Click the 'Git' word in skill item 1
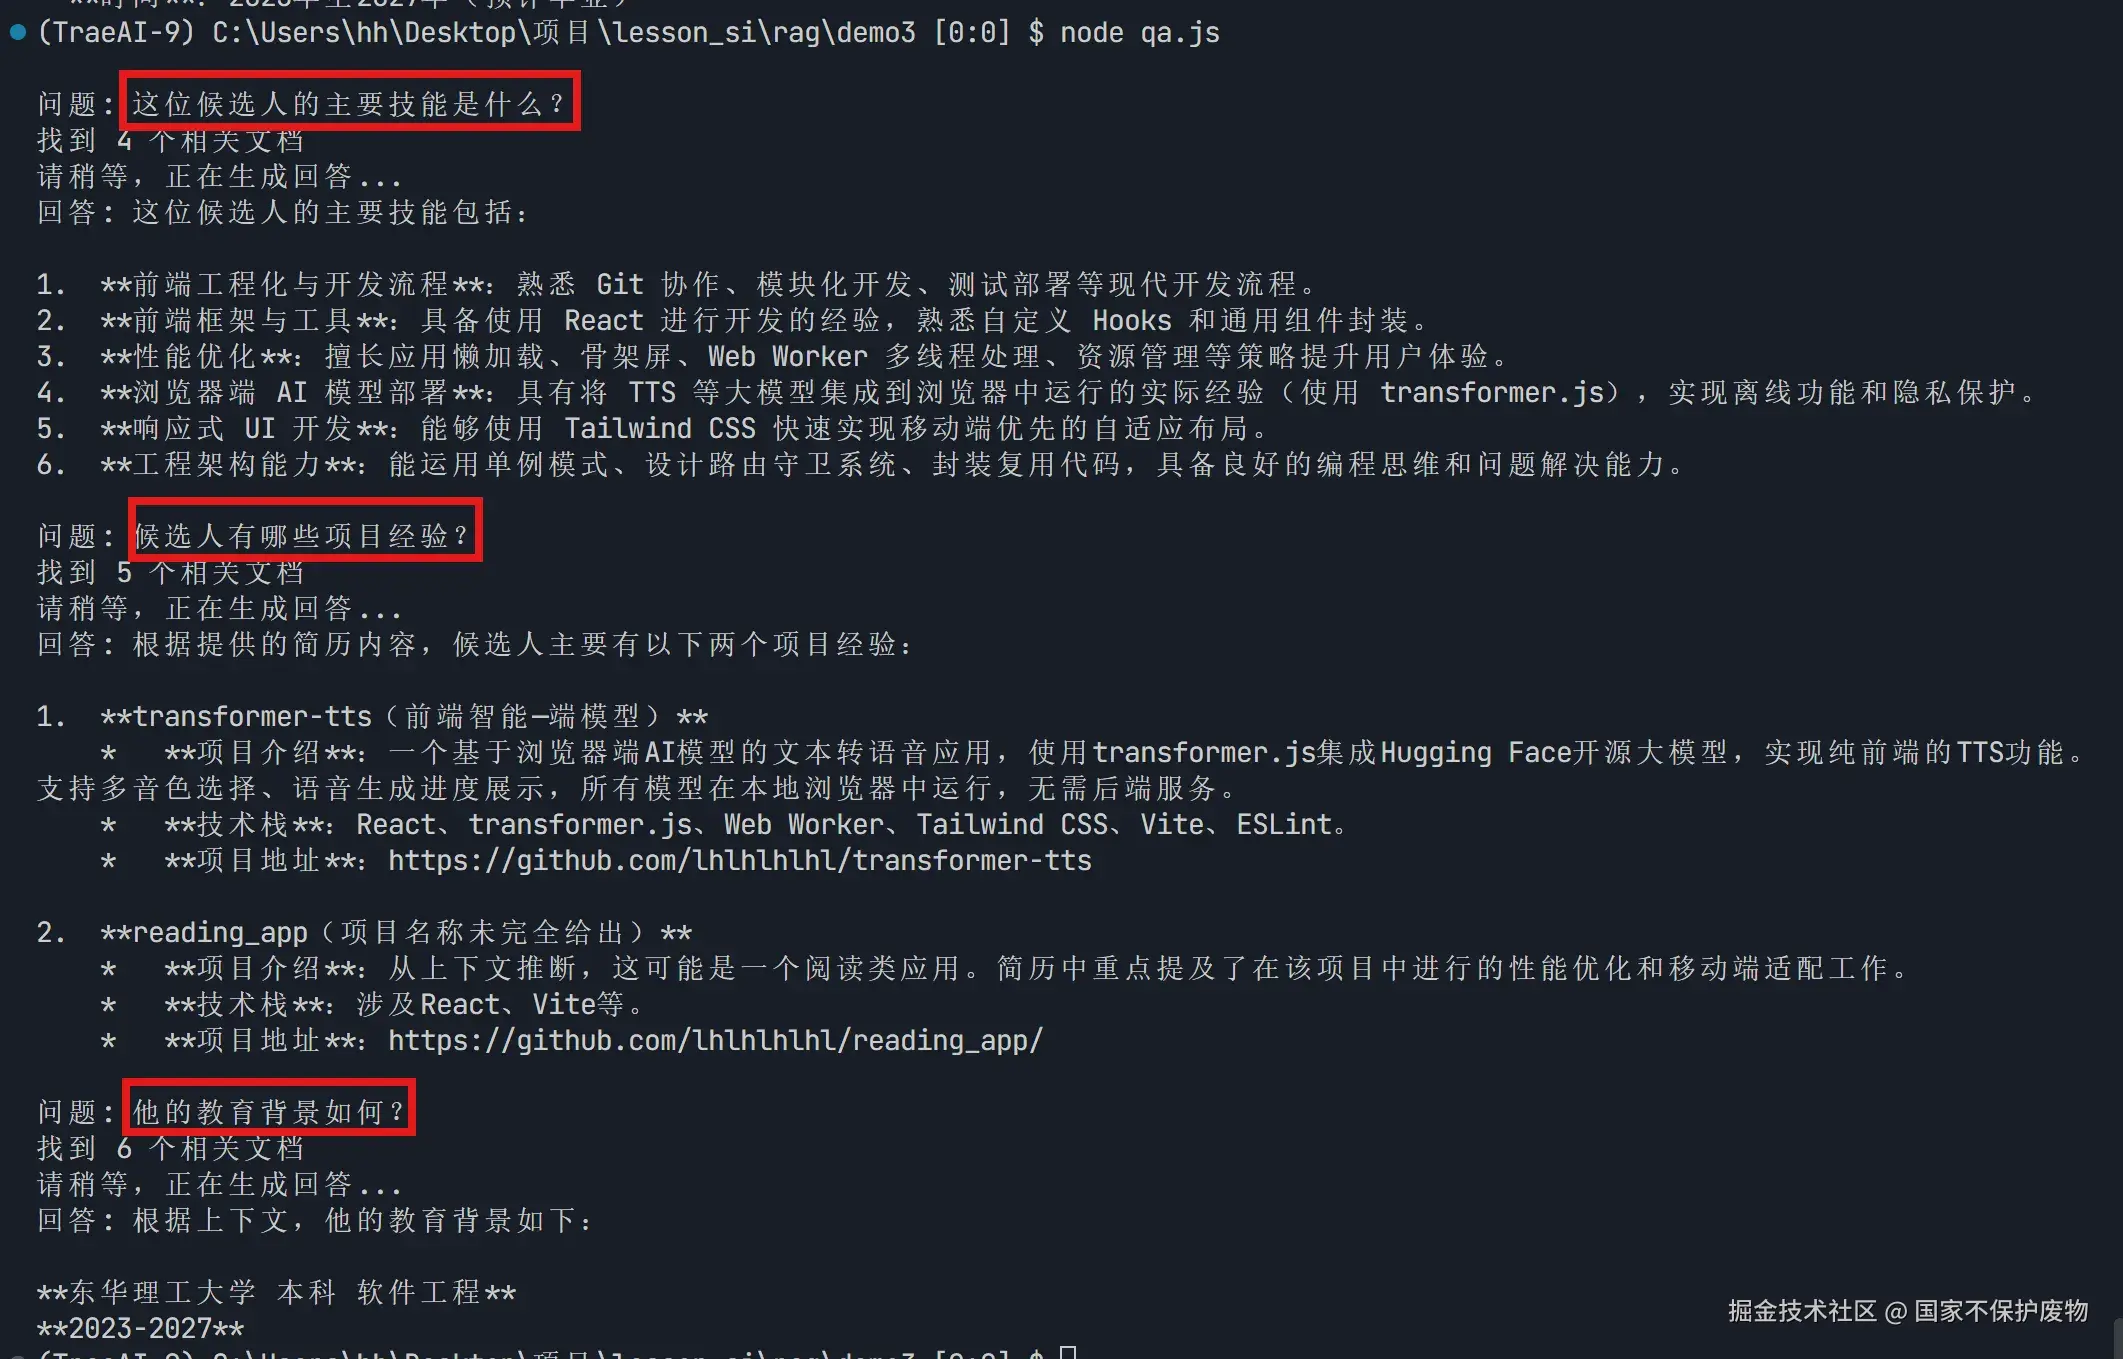This screenshot has height=1359, width=2123. (x=620, y=284)
